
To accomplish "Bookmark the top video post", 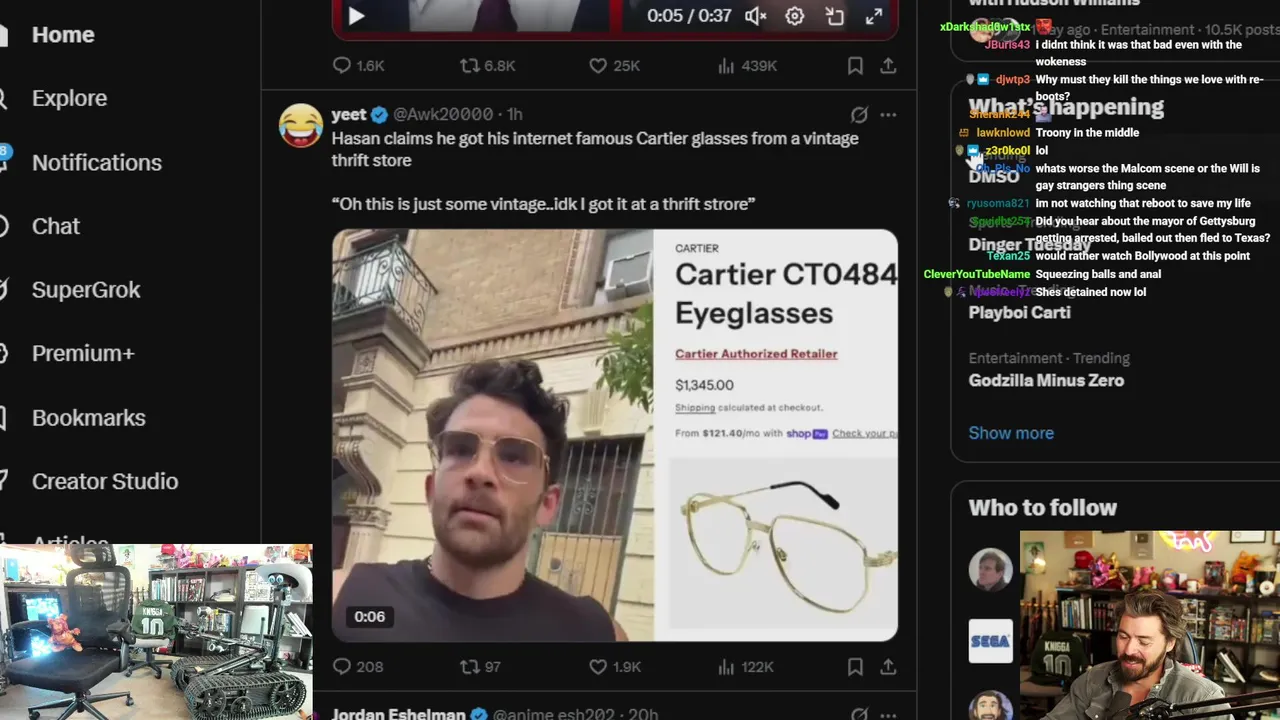I will pos(855,66).
